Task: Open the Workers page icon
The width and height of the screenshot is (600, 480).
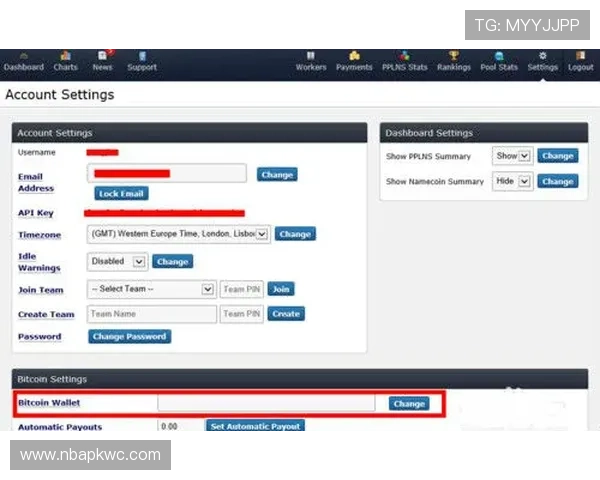Action: 311,61
